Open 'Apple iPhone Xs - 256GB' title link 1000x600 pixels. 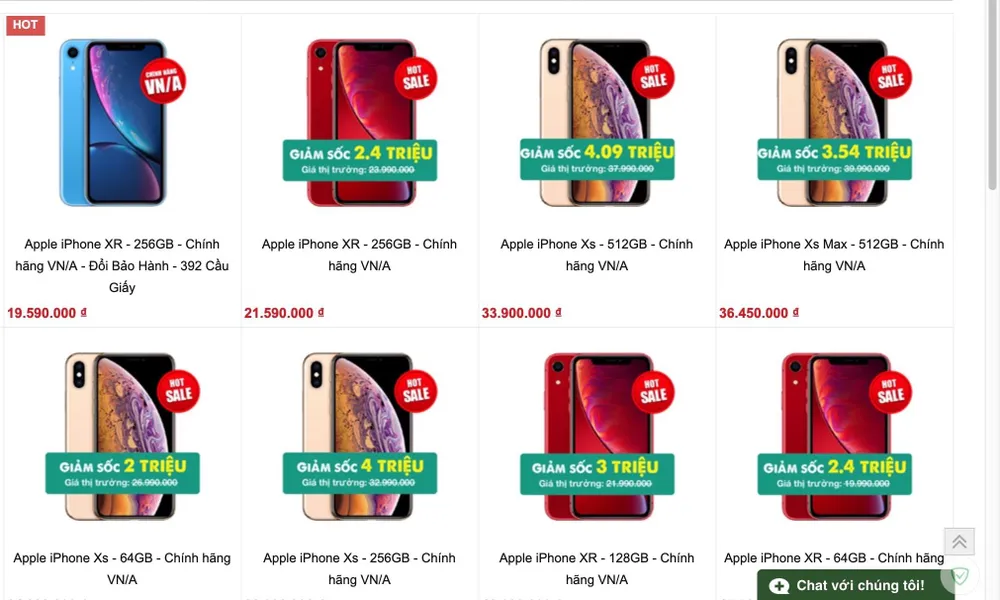359,569
